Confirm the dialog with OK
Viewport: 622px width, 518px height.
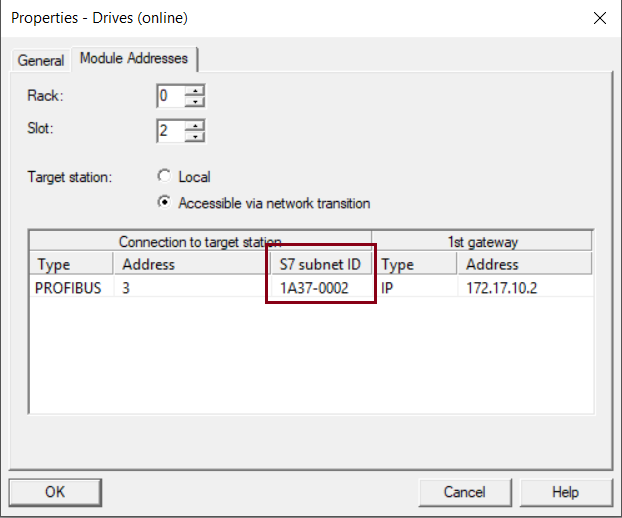click(x=55, y=492)
